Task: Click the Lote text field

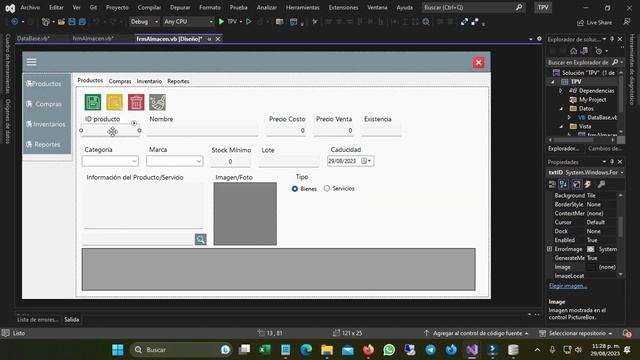Action: 289,162
